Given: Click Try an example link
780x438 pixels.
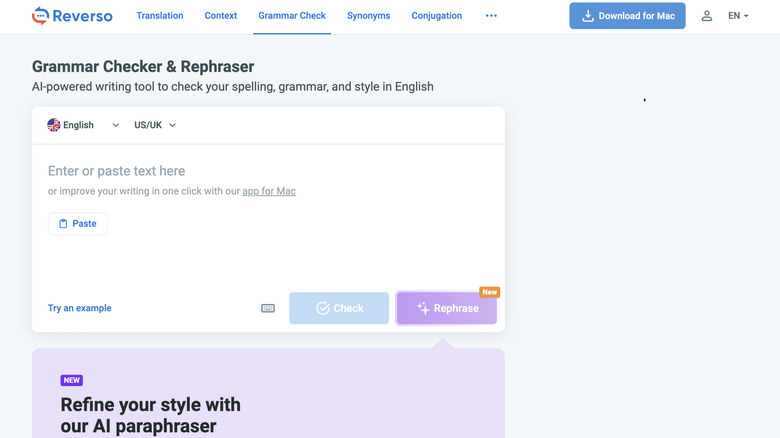Looking at the screenshot, I should pos(80,308).
